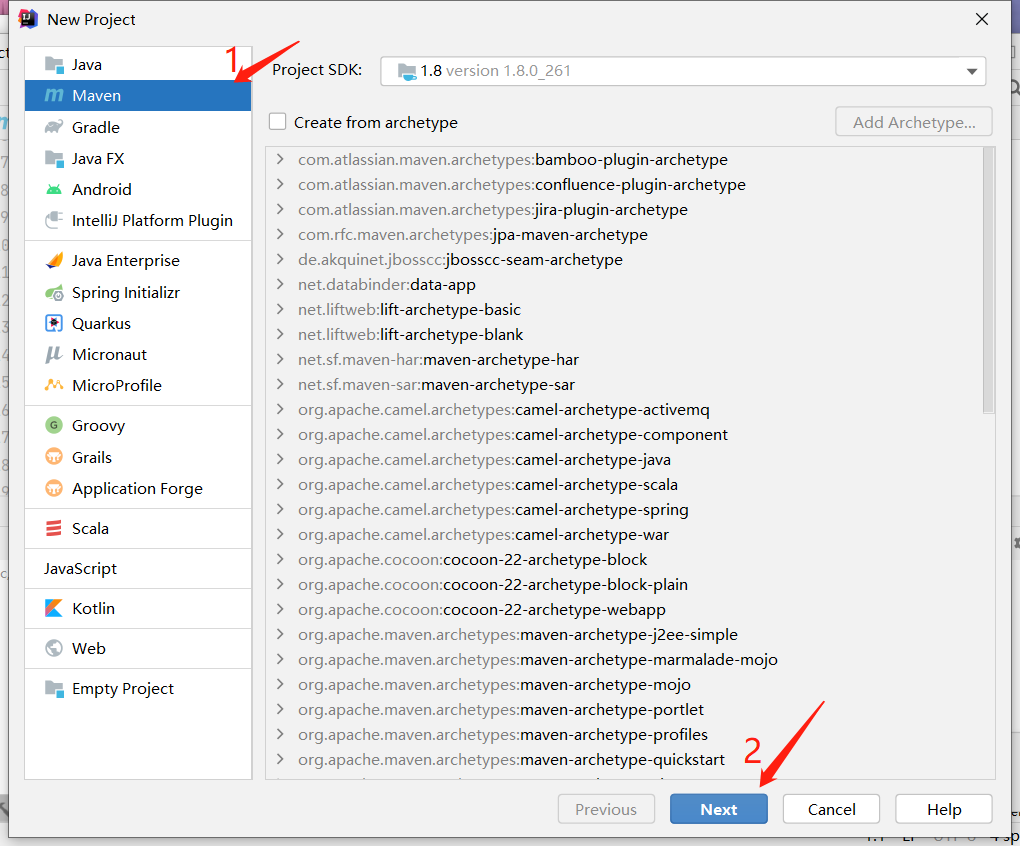Enable Create from archetype checkbox
The image size is (1020, 846).
point(278,122)
